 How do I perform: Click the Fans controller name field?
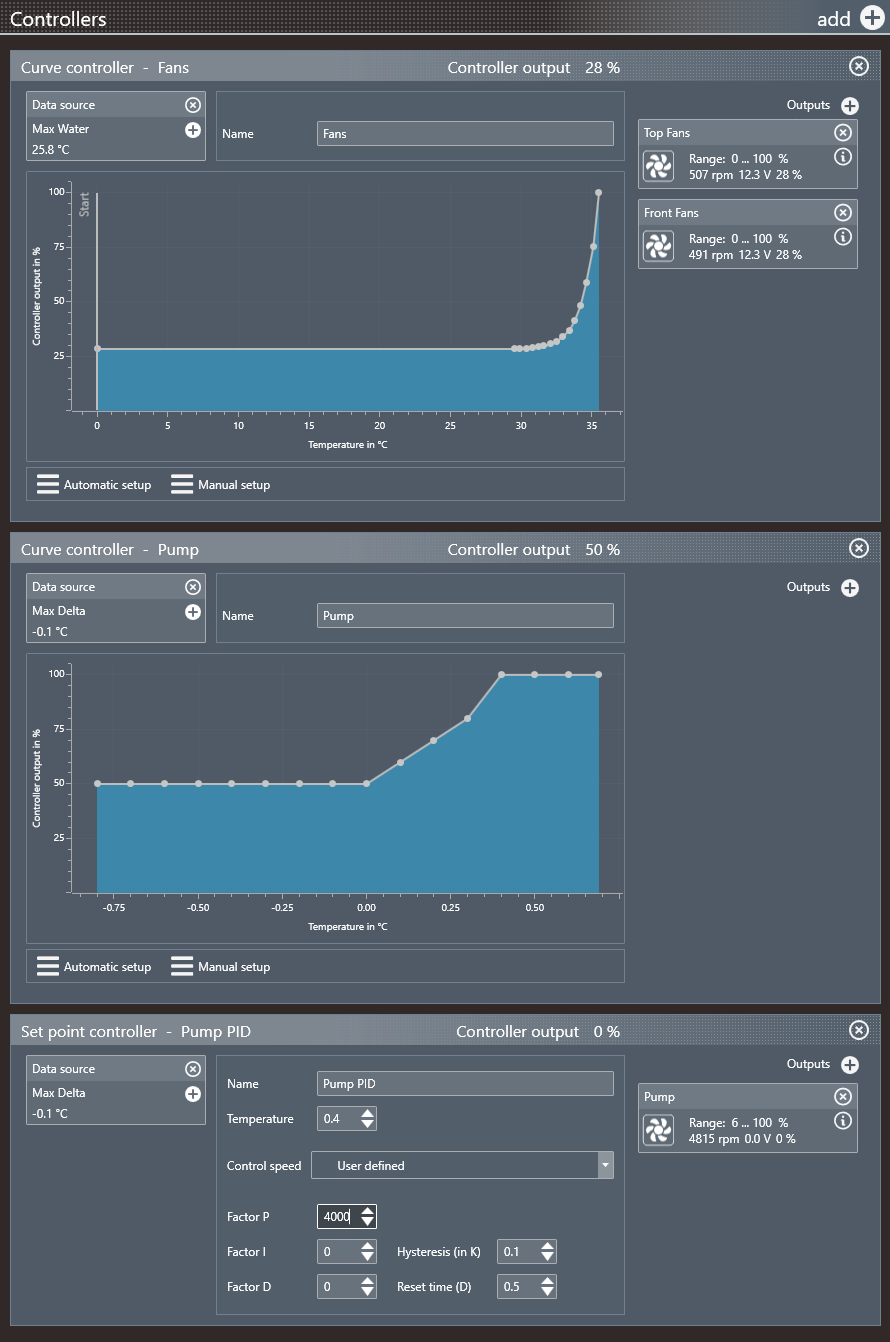(x=465, y=134)
